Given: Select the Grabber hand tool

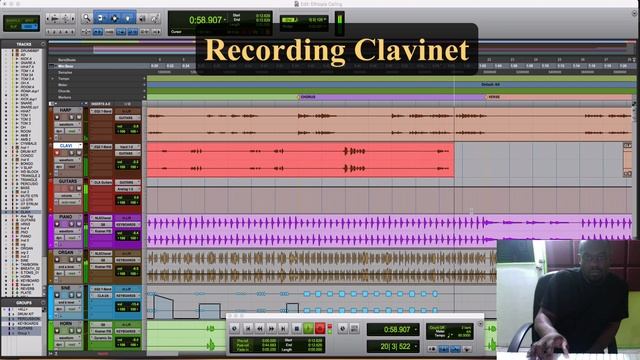Looking at the screenshot, I should (128, 18).
